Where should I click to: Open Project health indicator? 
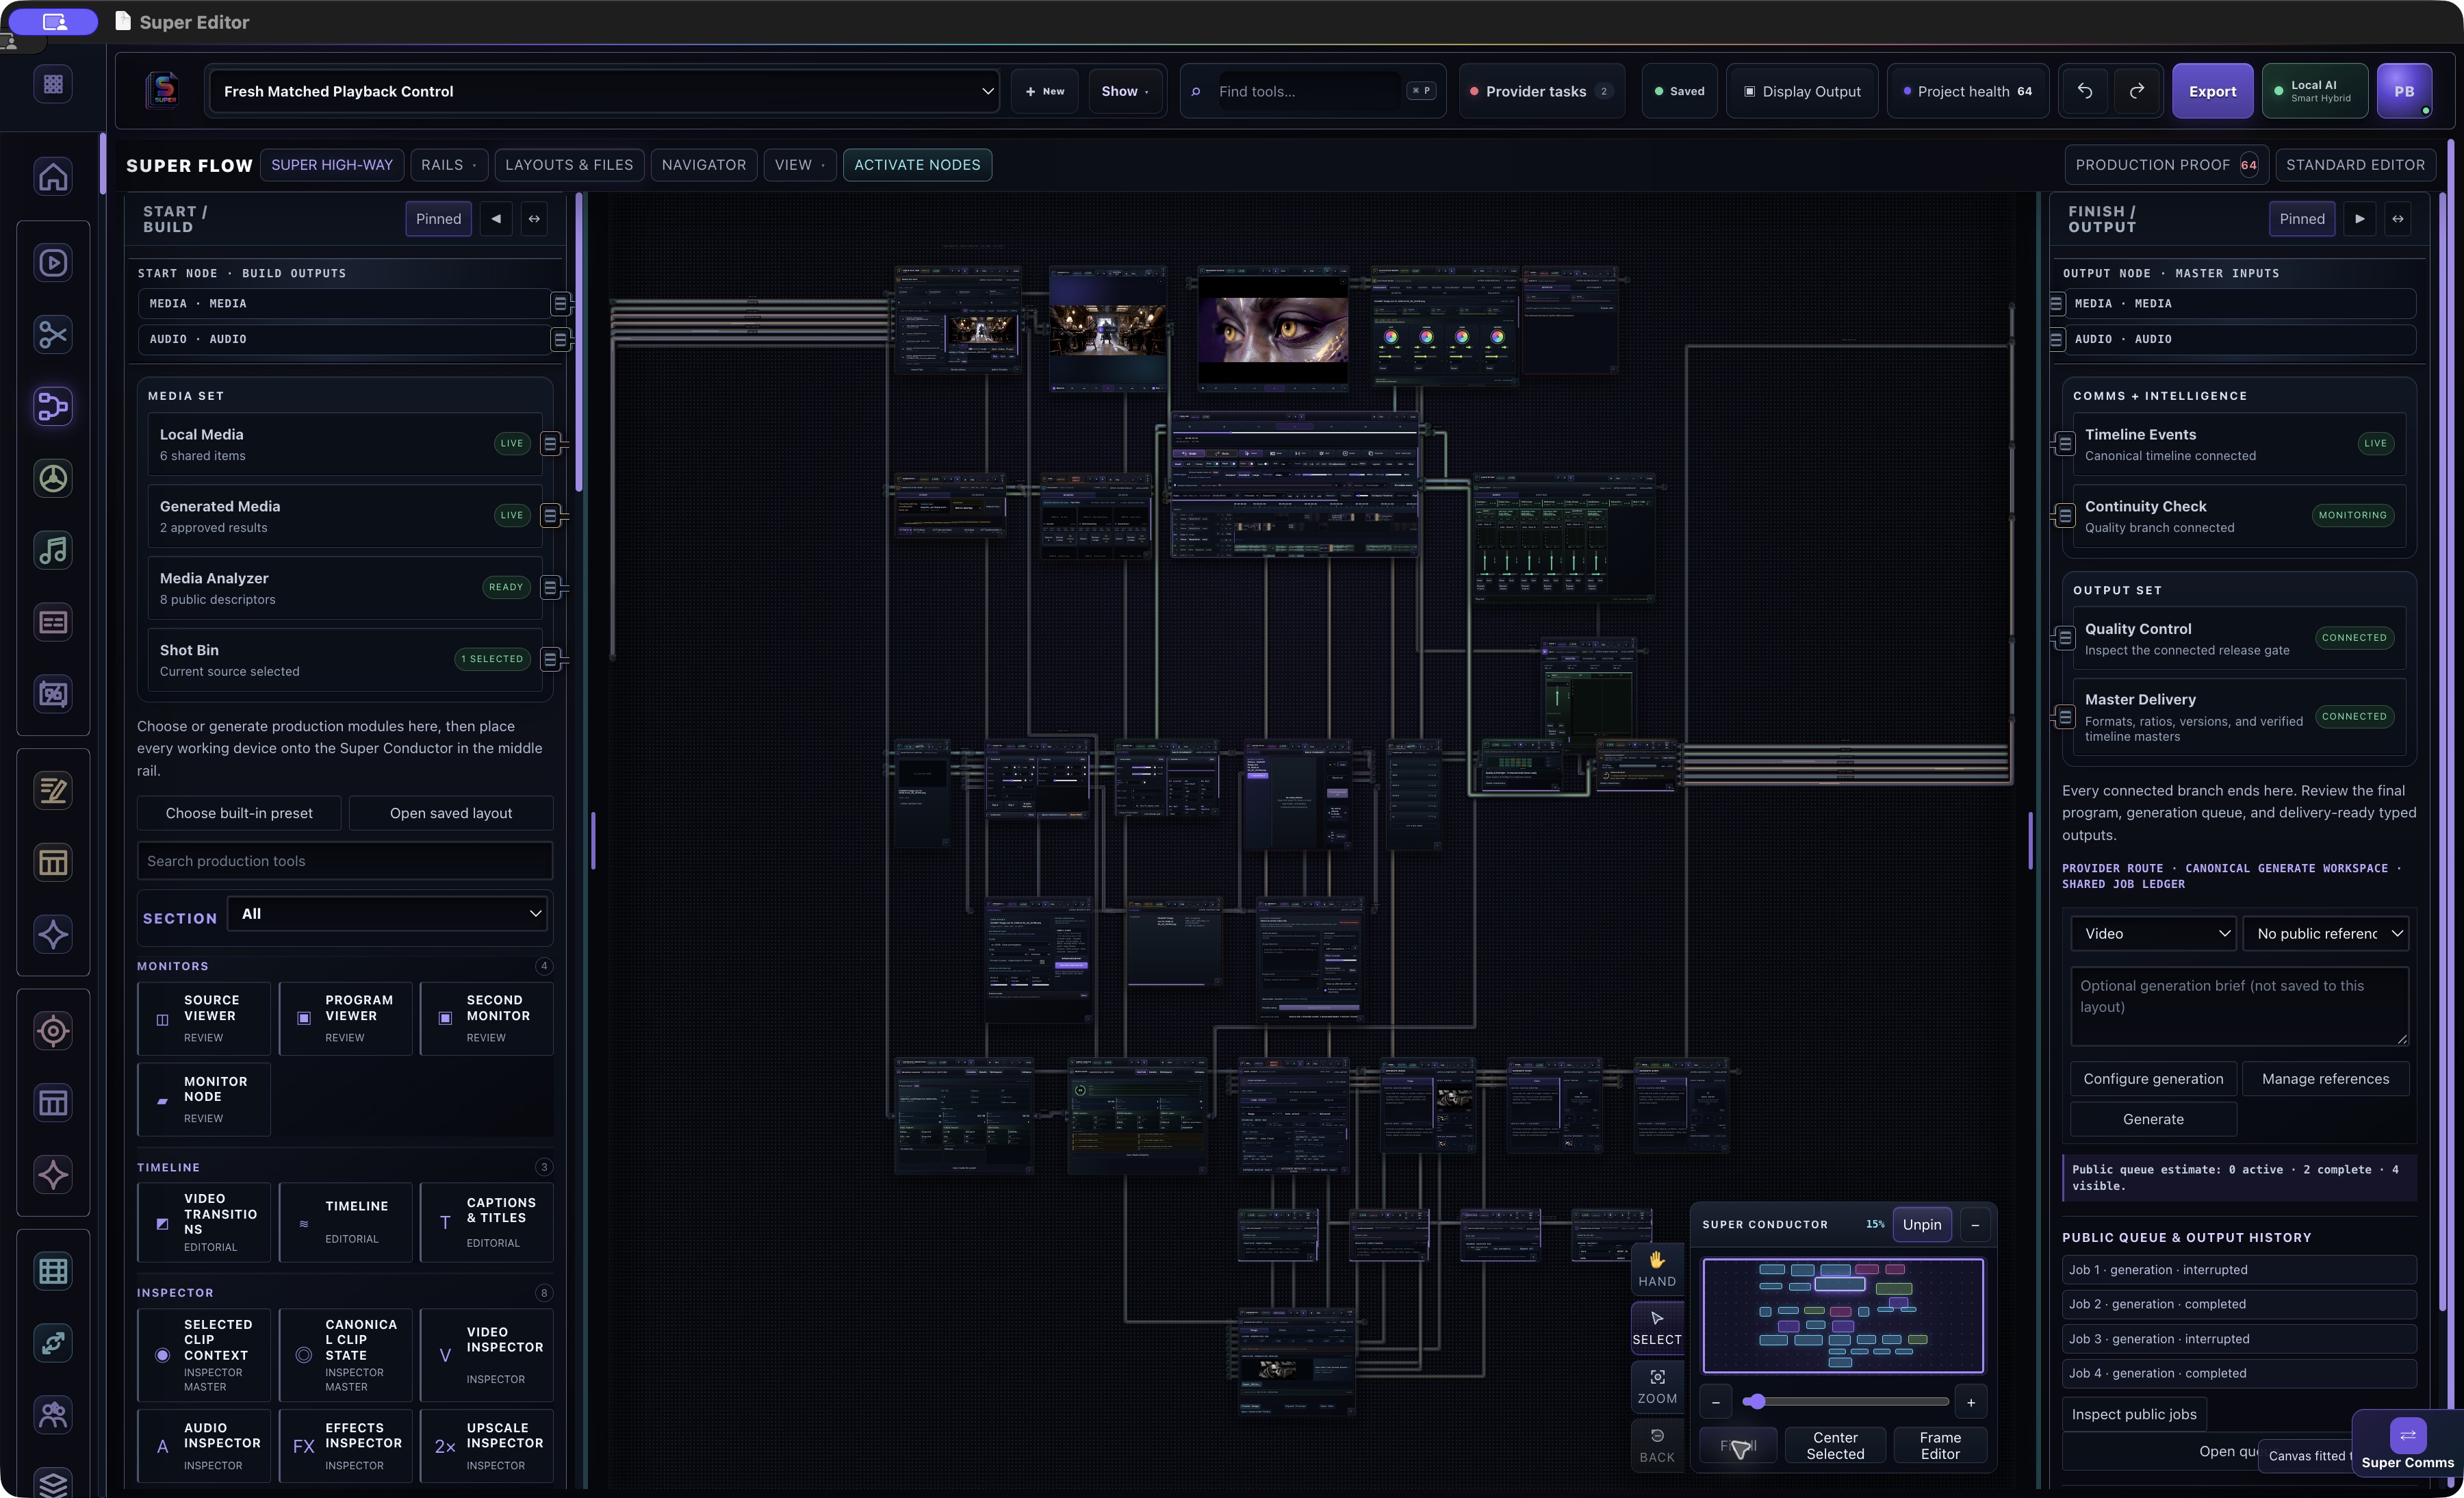pyautogui.click(x=1967, y=91)
